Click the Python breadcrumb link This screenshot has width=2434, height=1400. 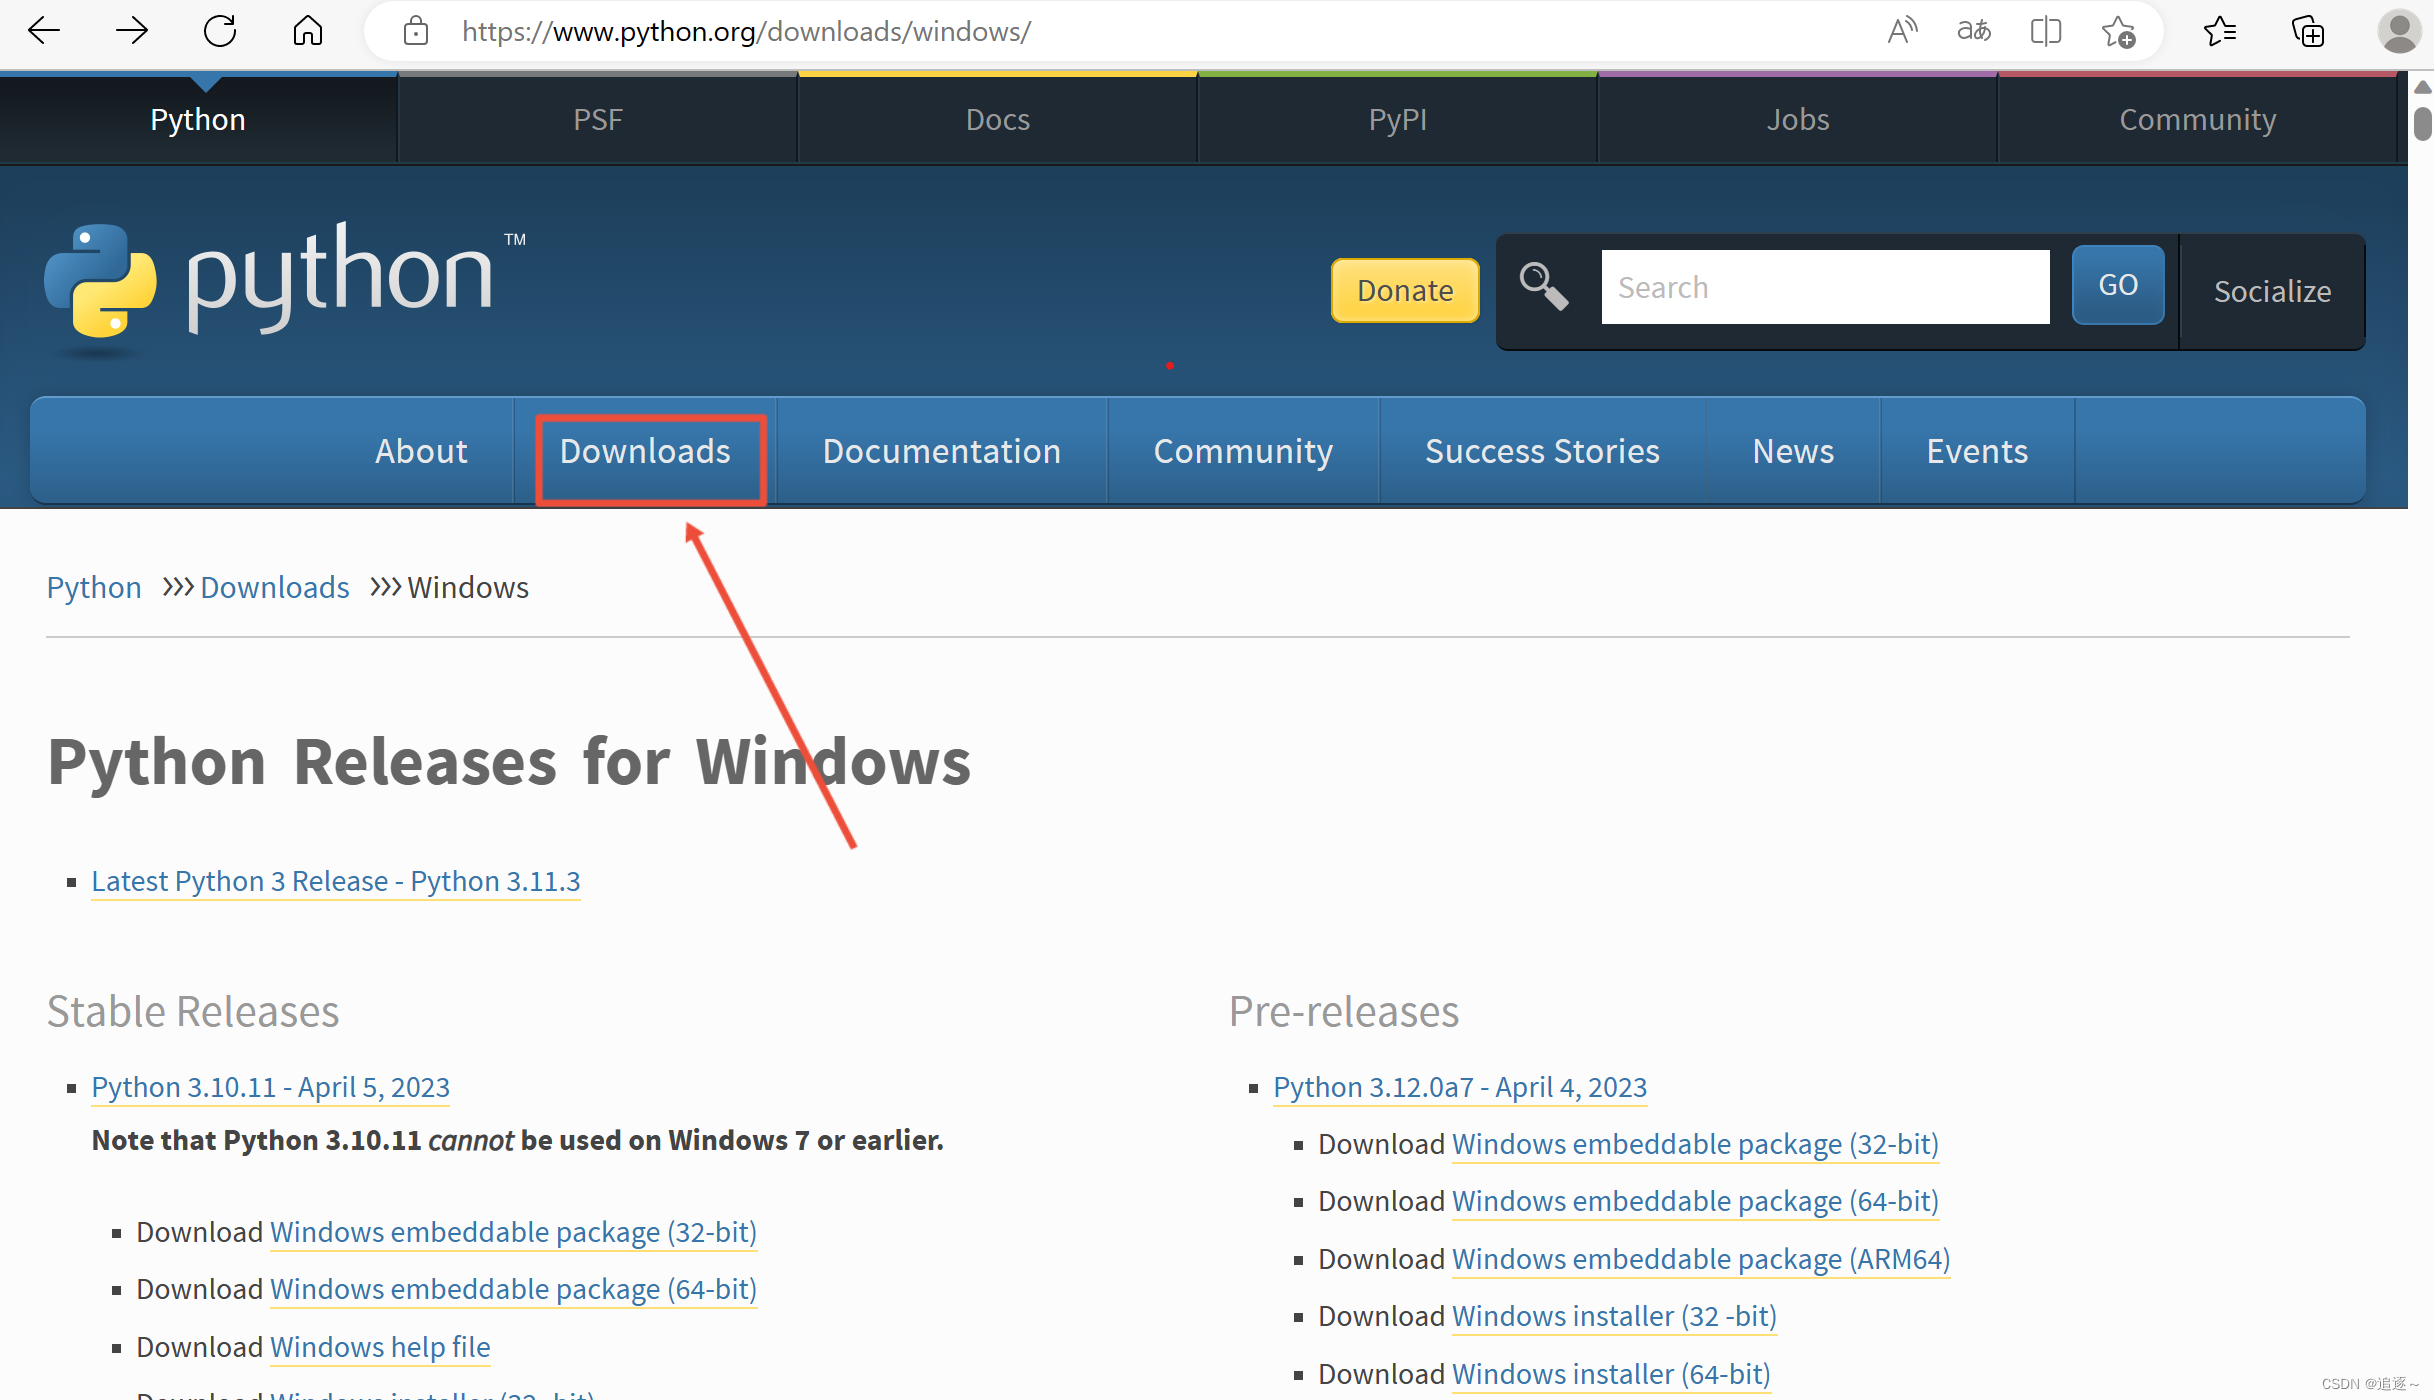click(x=94, y=587)
